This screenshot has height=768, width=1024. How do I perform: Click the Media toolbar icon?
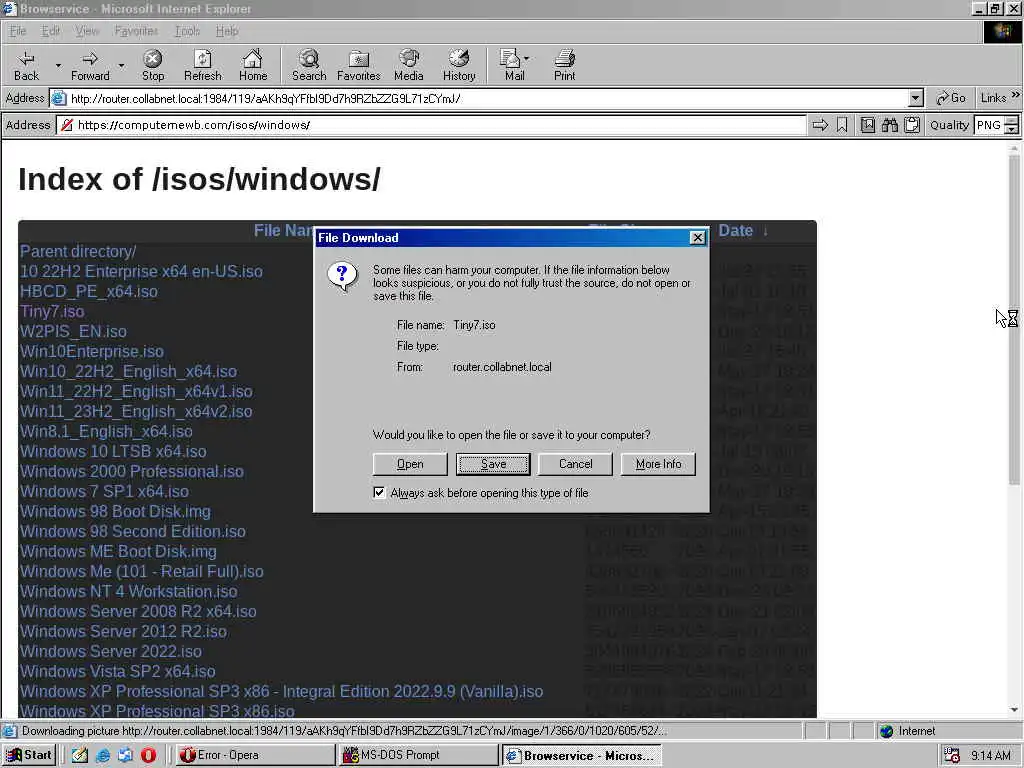[x=409, y=66]
